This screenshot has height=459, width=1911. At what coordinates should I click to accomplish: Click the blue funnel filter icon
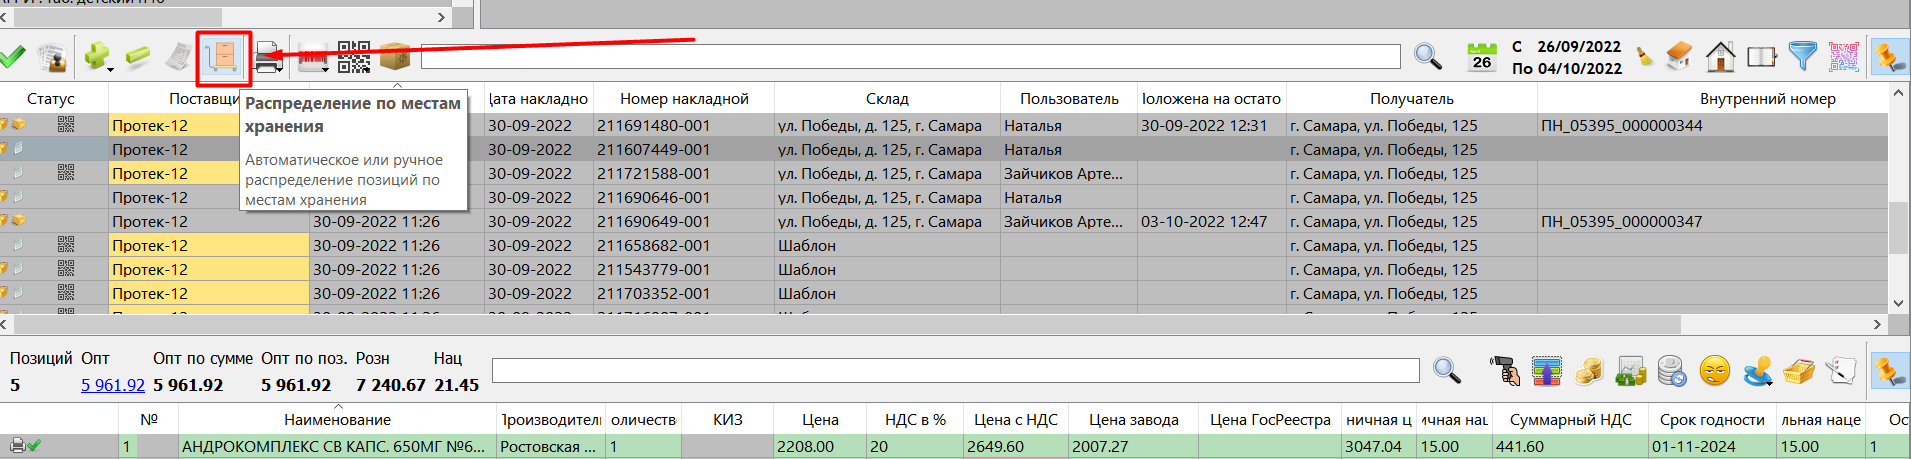point(1802,57)
